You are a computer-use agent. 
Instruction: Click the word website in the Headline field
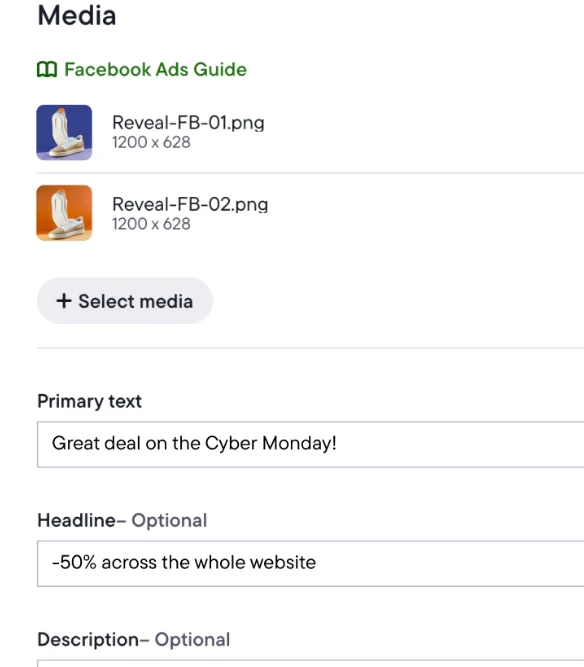click(x=283, y=562)
